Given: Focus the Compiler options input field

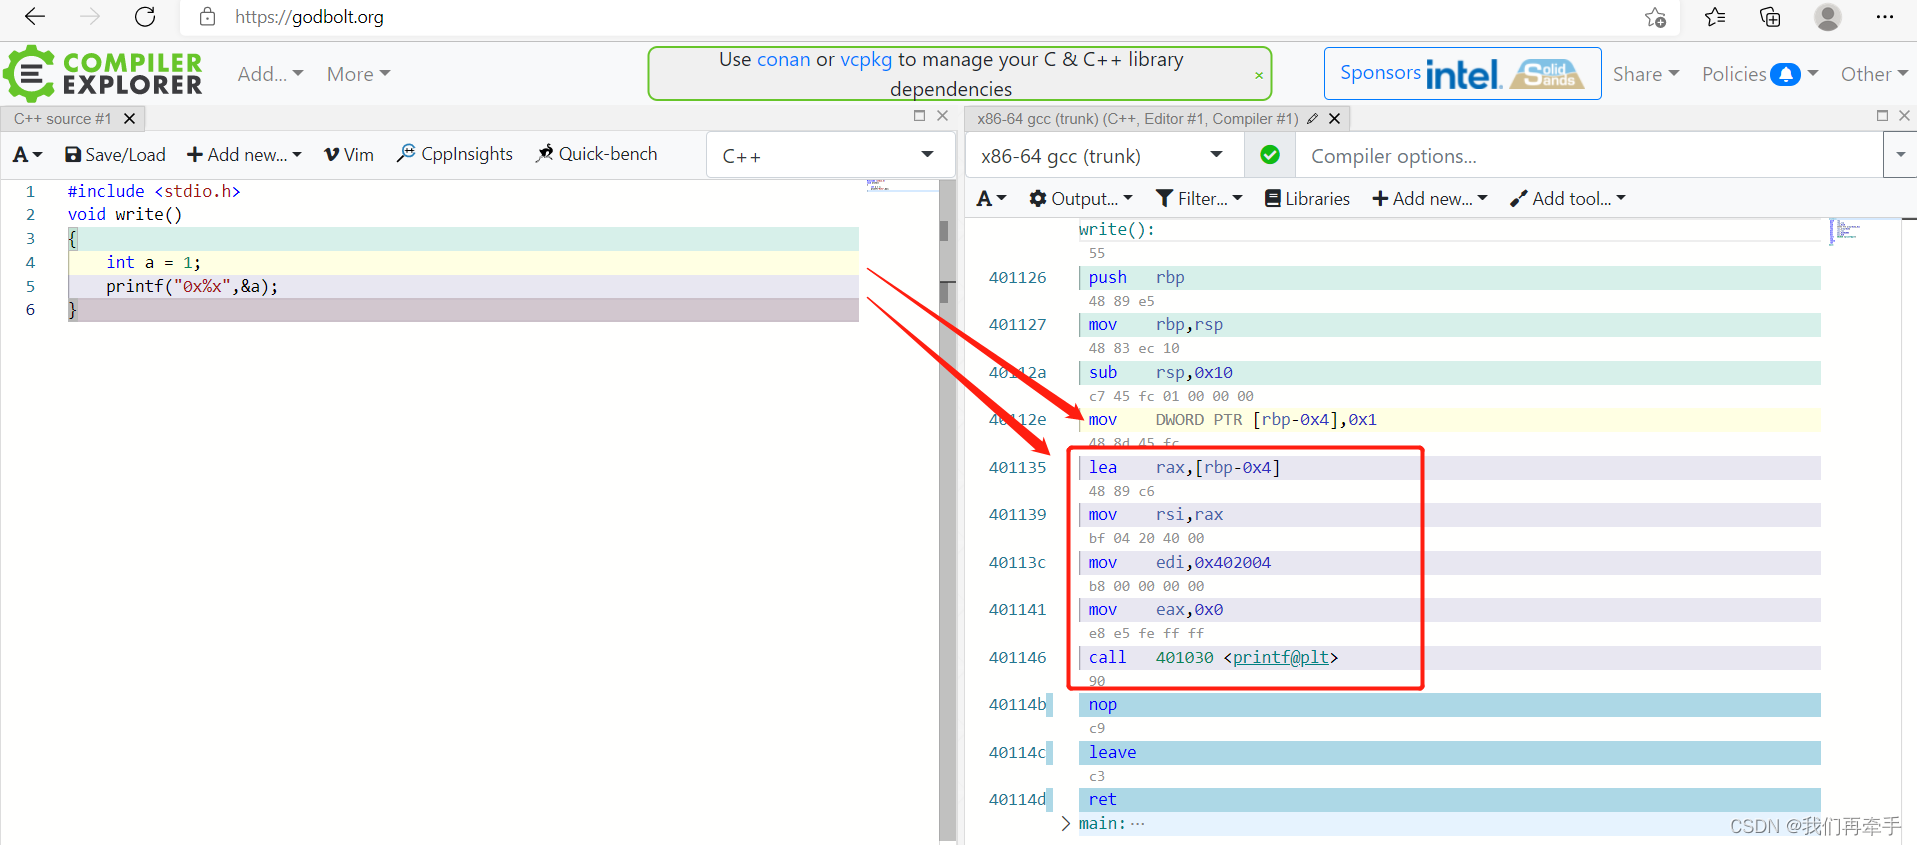Looking at the screenshot, I should coord(1589,155).
